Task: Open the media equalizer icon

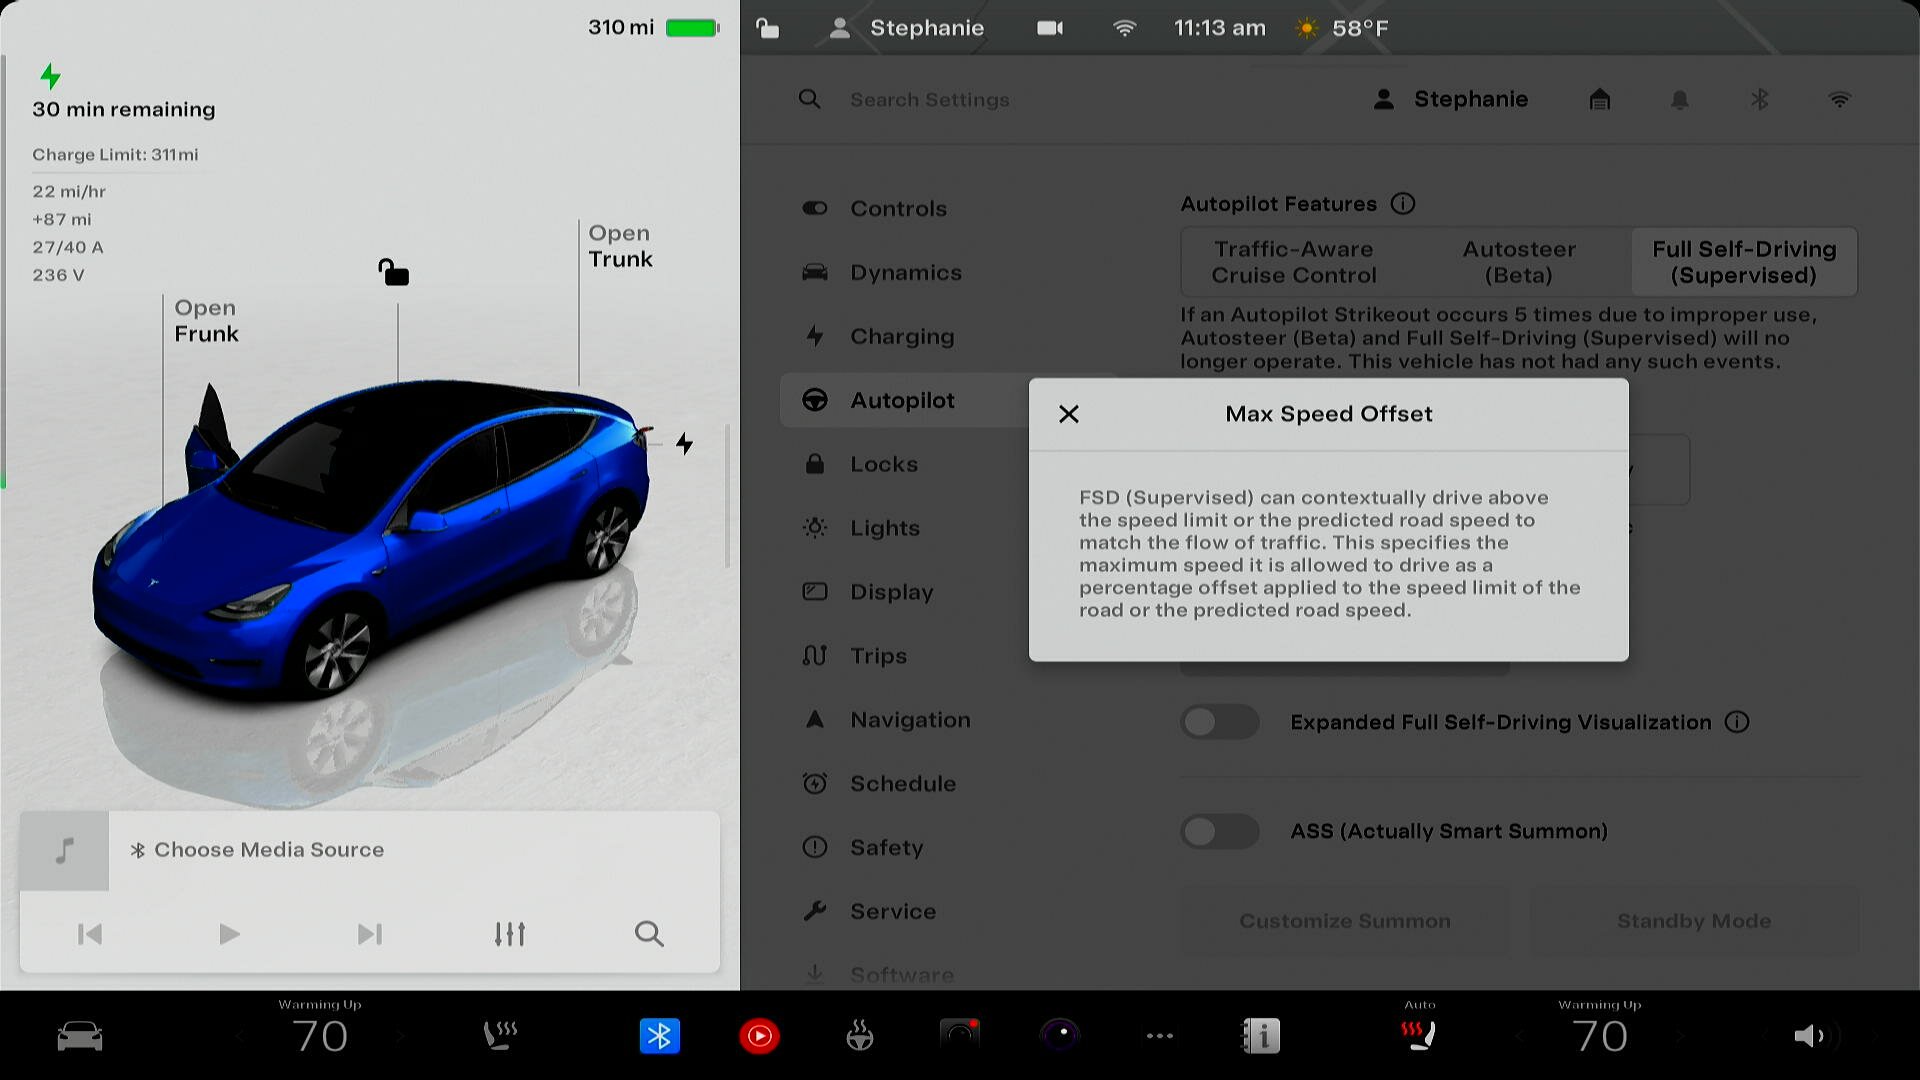Action: pos(509,934)
